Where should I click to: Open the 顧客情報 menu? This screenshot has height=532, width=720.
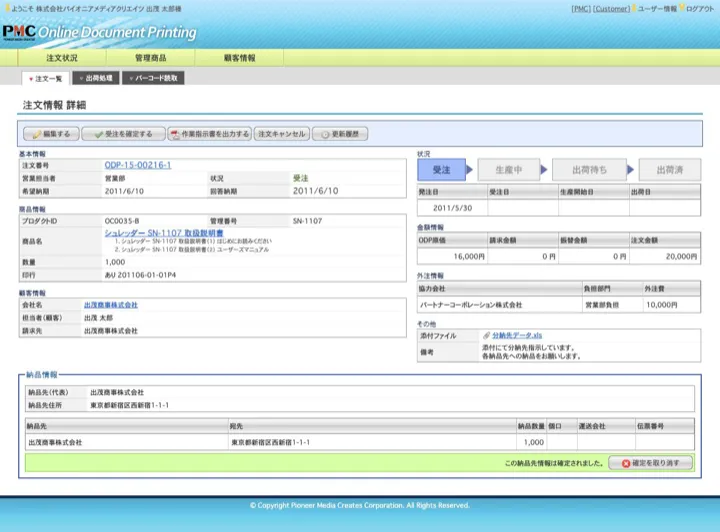tap(239, 58)
